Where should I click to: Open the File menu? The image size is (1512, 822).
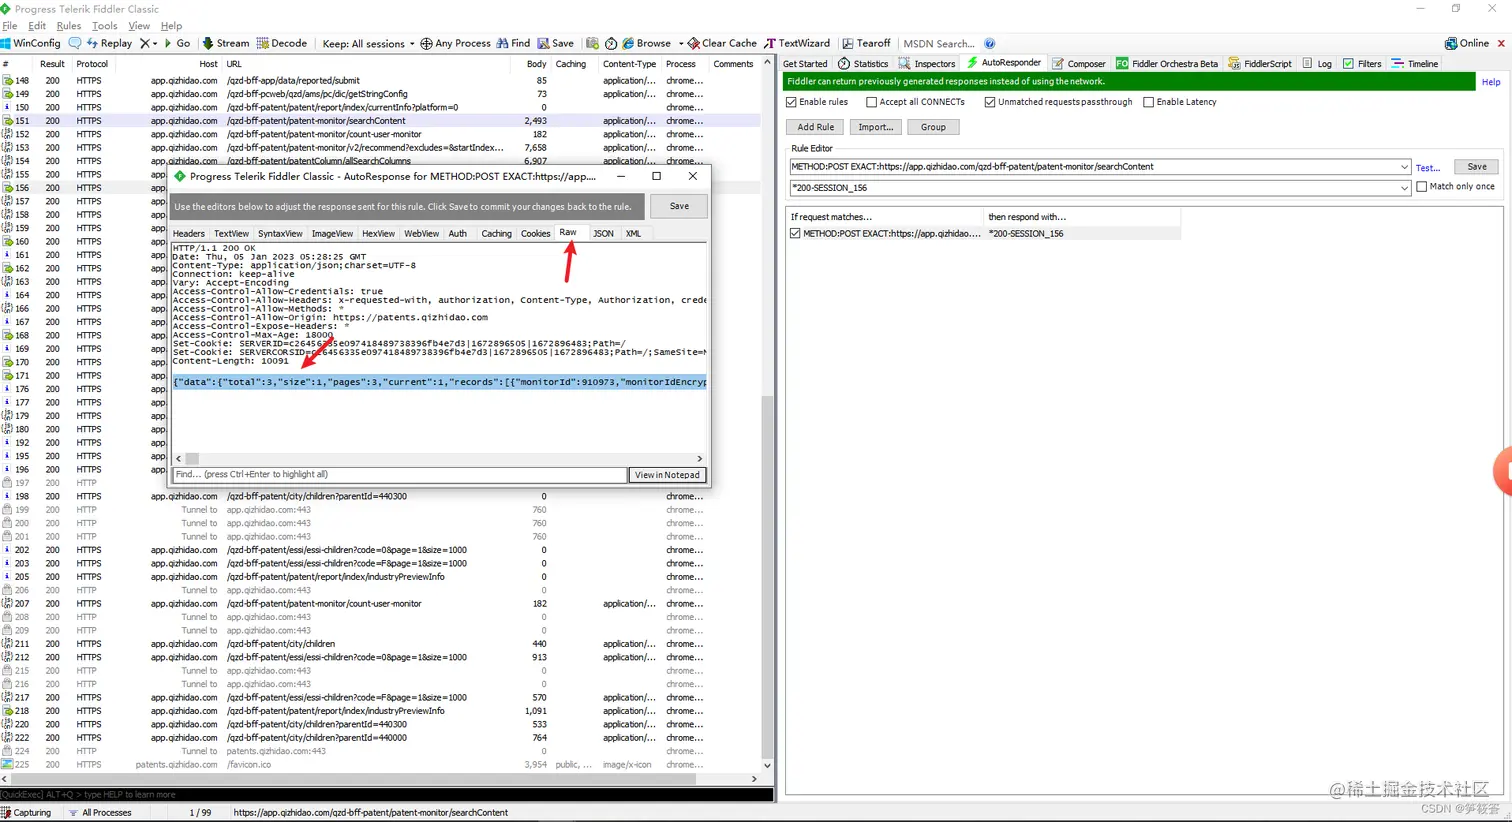10,26
